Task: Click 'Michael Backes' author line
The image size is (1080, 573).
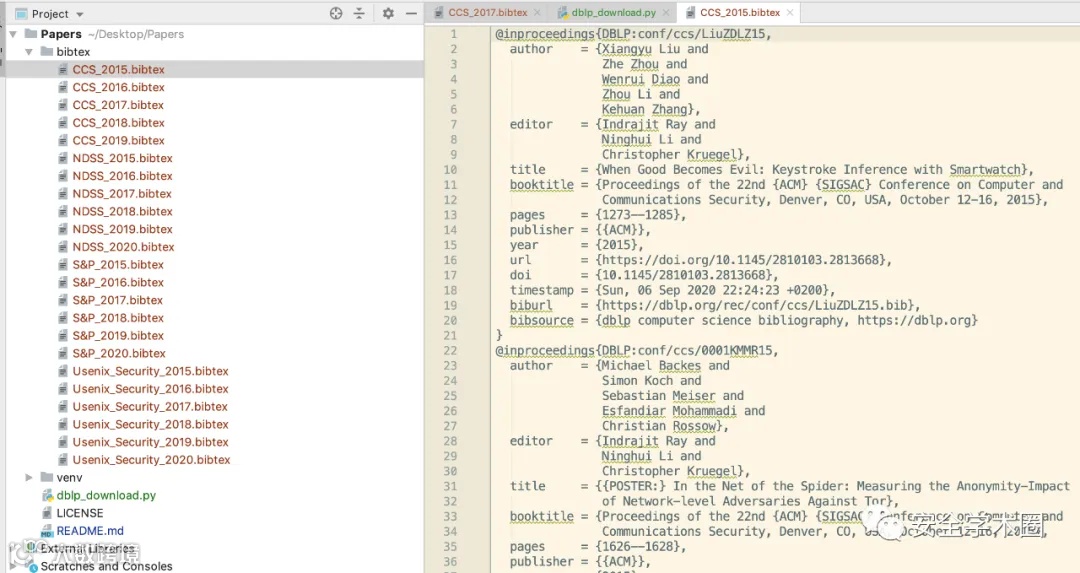Action: tap(619, 366)
